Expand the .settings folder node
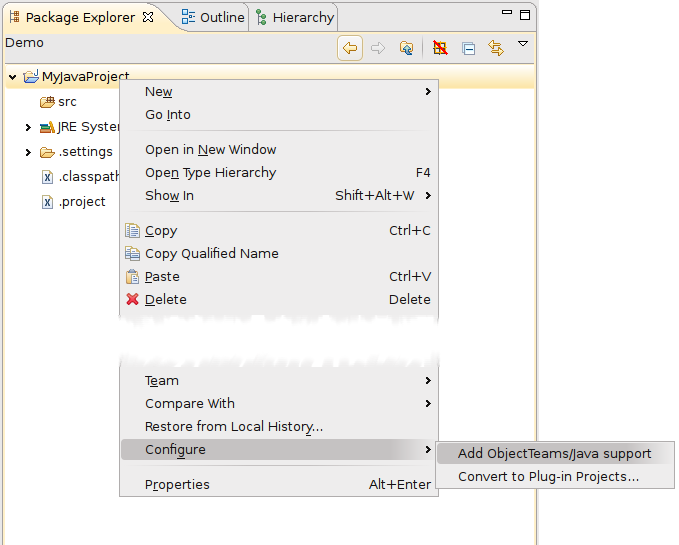Image resolution: width=679 pixels, height=545 pixels. pos(28,152)
